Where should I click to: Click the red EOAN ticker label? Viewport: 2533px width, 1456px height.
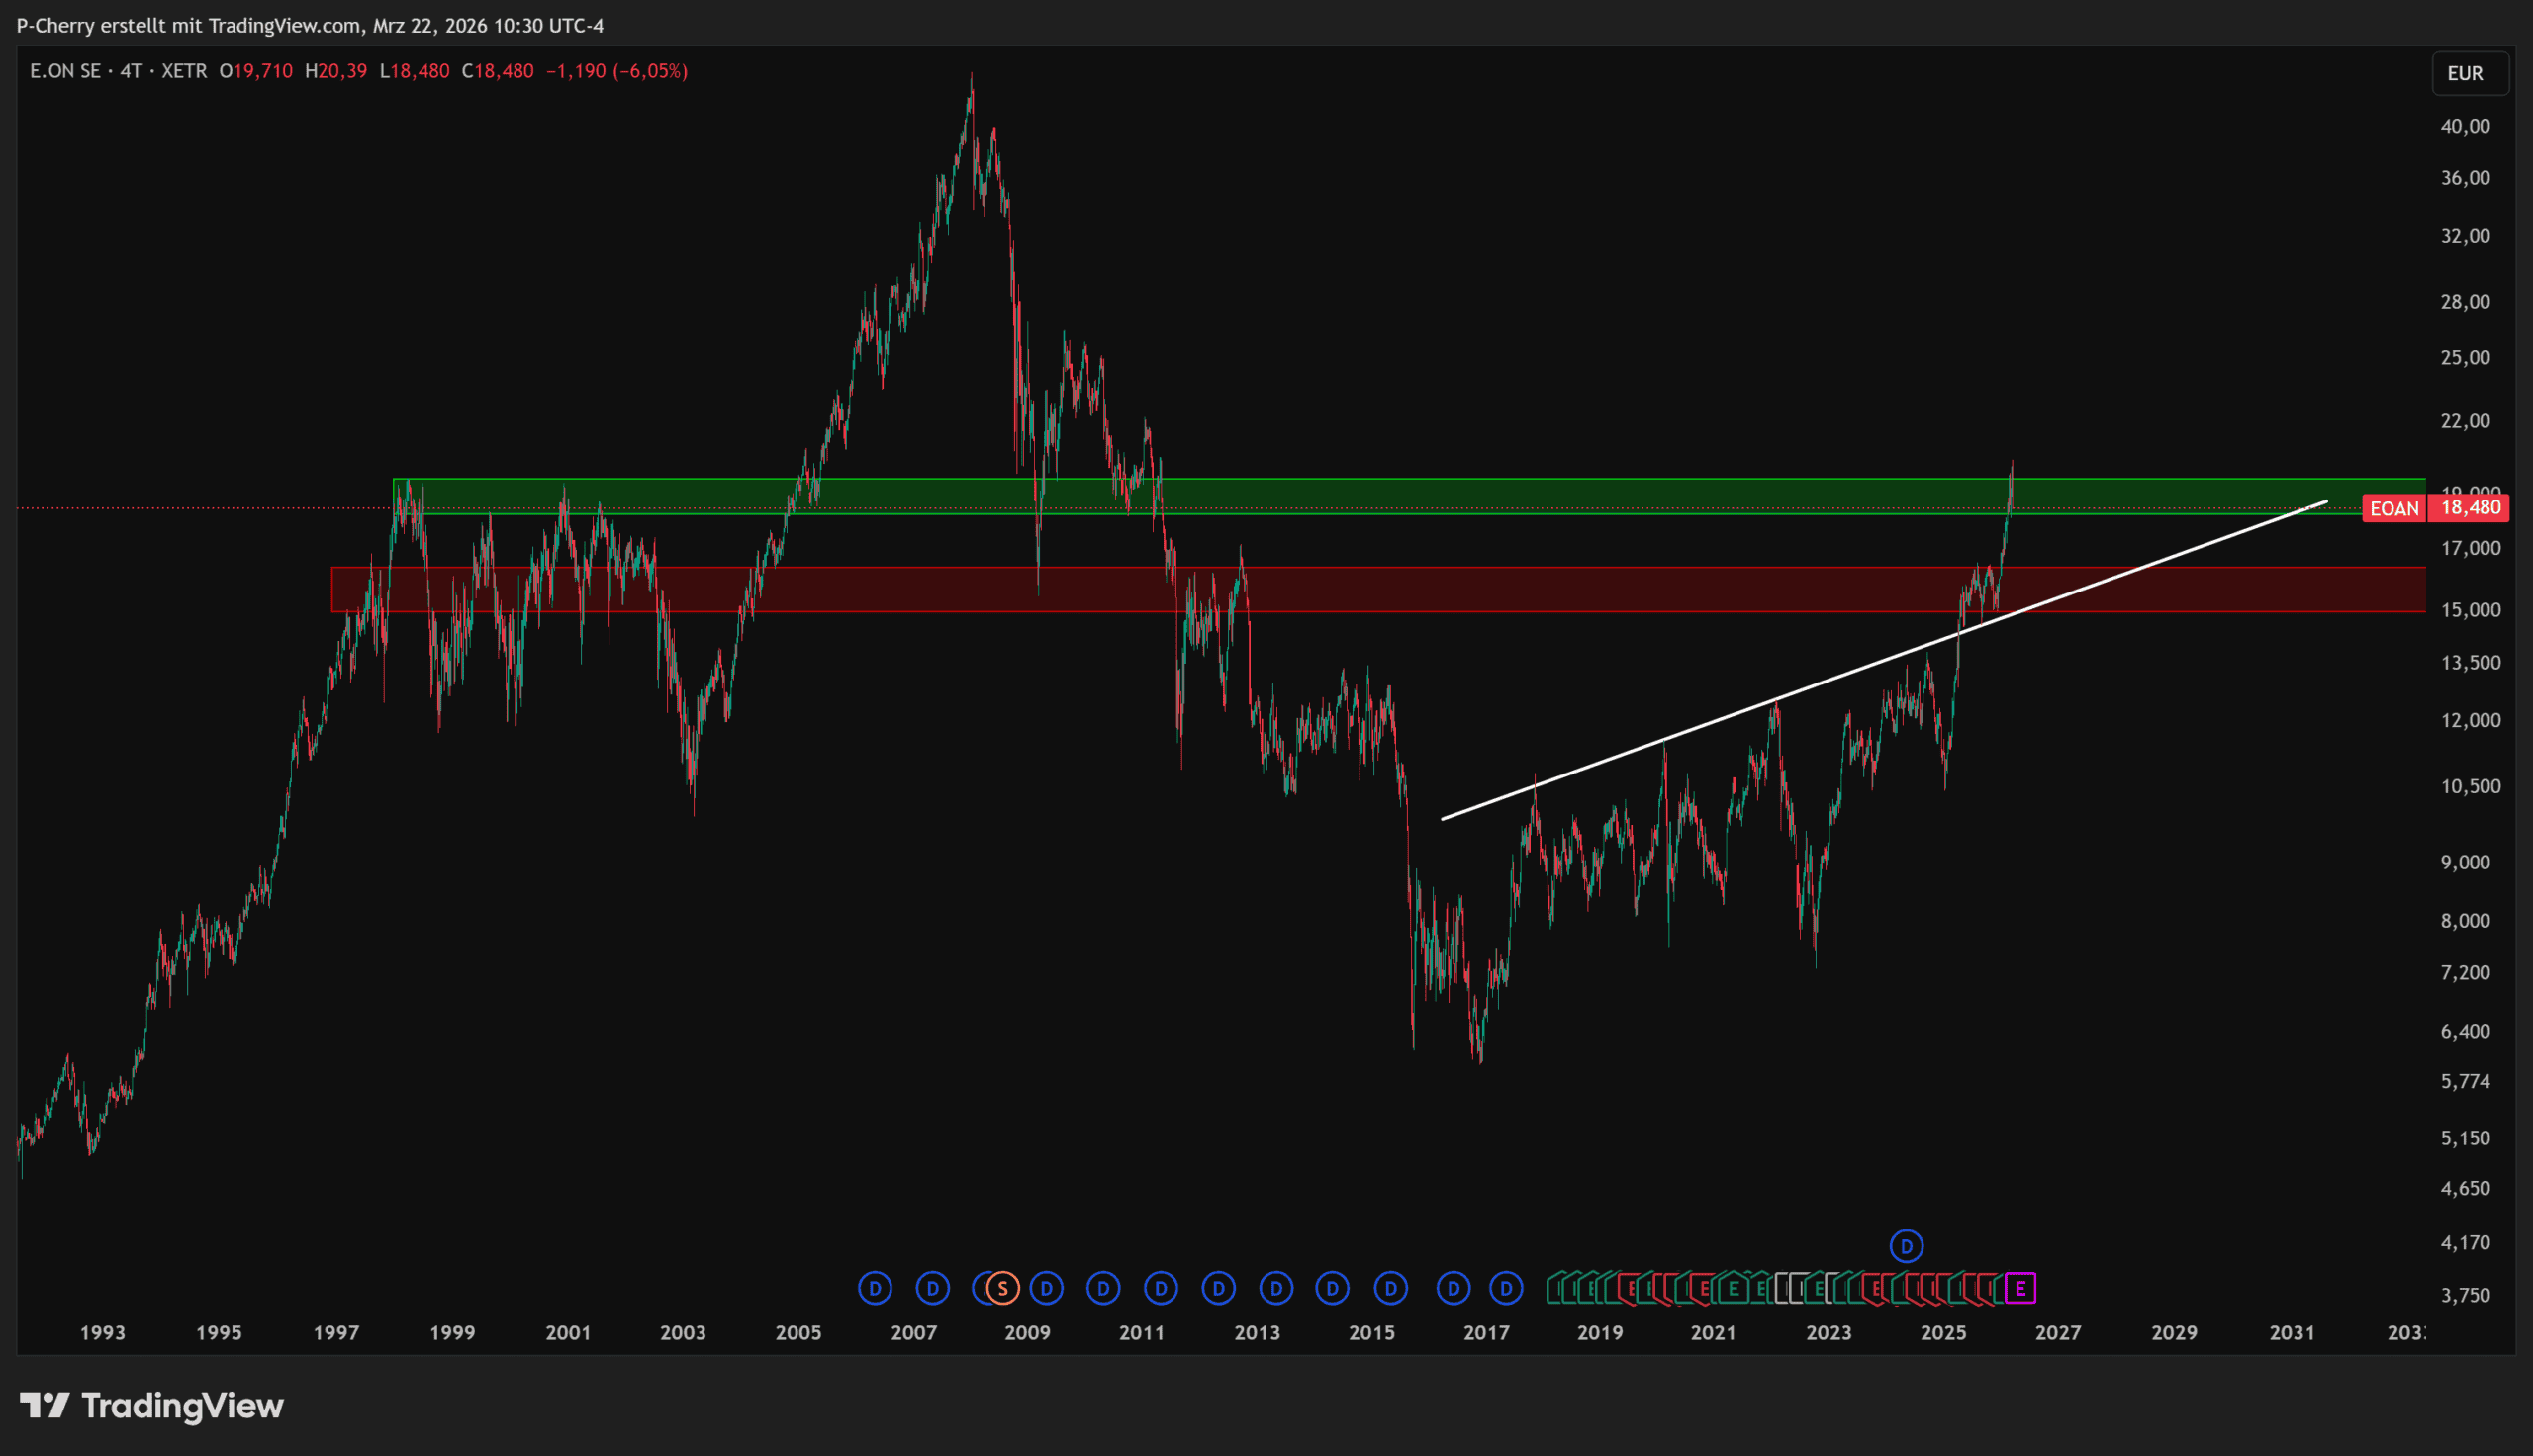tap(2394, 509)
